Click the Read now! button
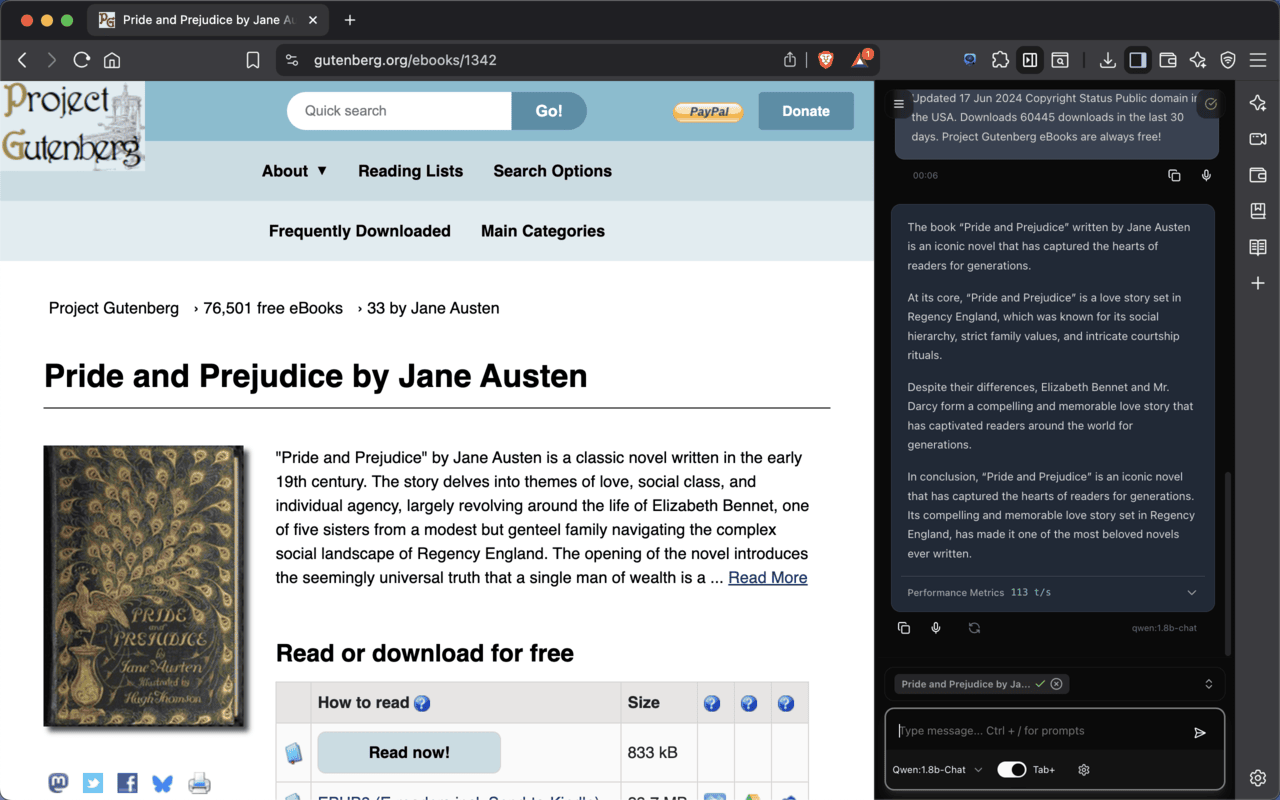 coord(409,752)
